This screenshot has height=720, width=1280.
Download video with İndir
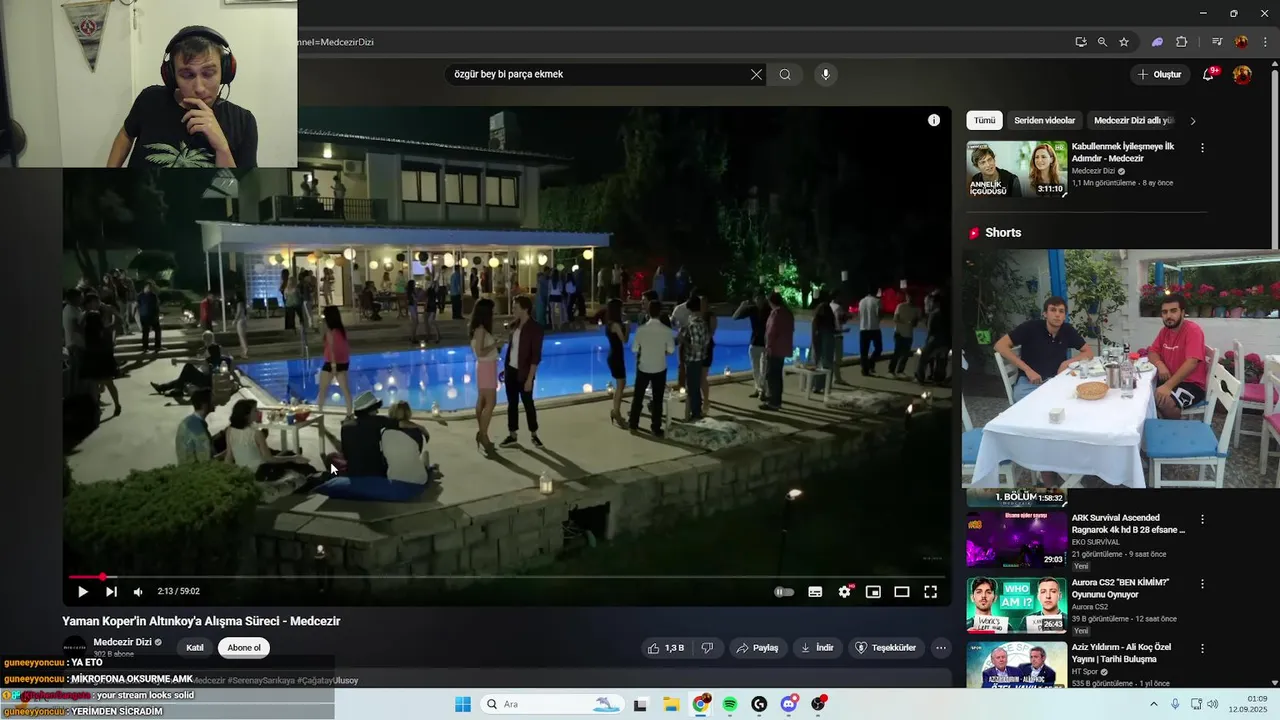[817, 648]
